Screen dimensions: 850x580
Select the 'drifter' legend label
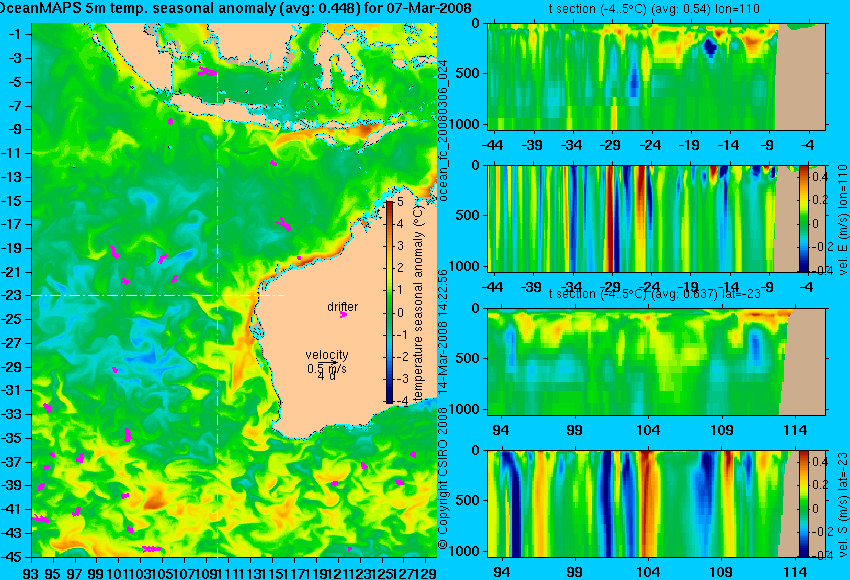point(343,306)
